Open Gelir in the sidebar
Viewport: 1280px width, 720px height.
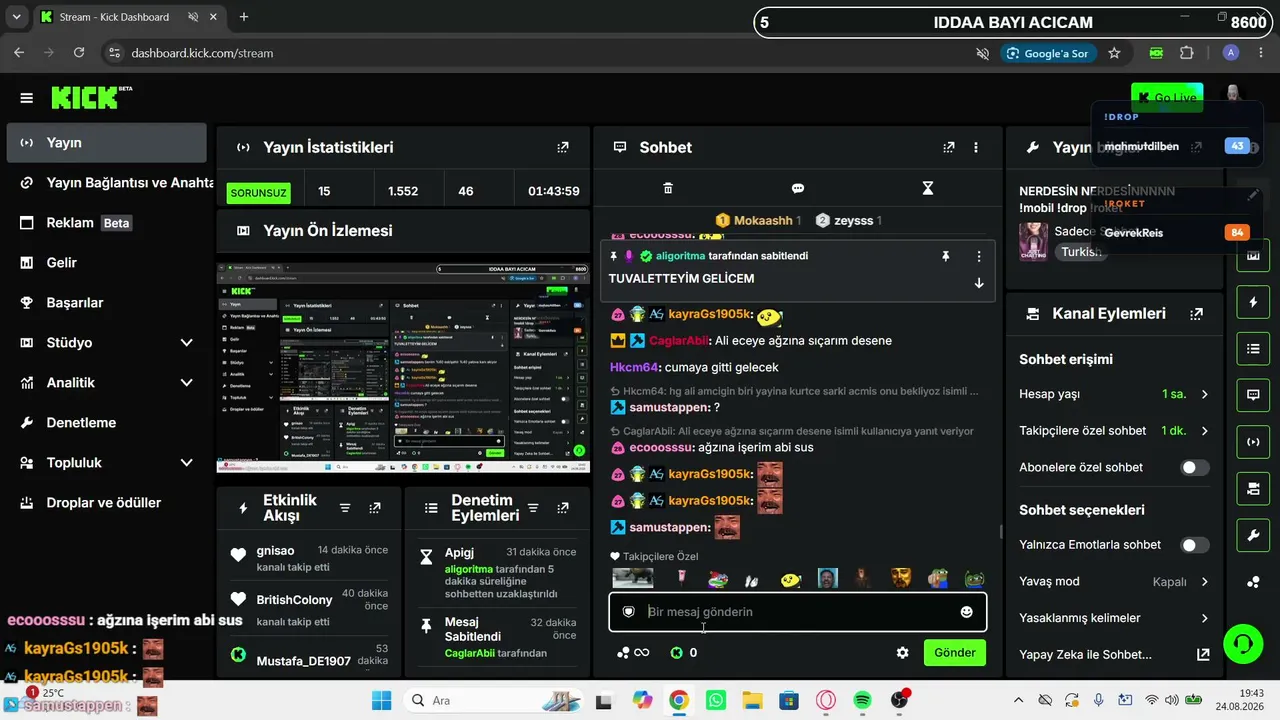coord(106,263)
